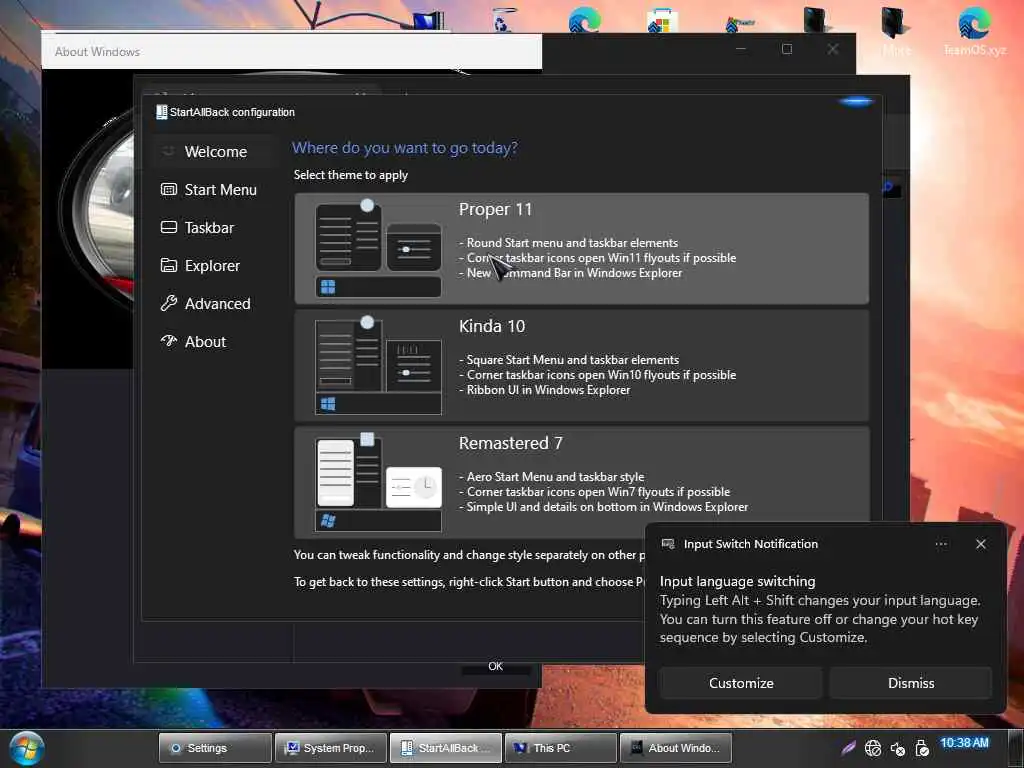
Task: Click the Taskbar sidebar icon
Action: click(168, 227)
